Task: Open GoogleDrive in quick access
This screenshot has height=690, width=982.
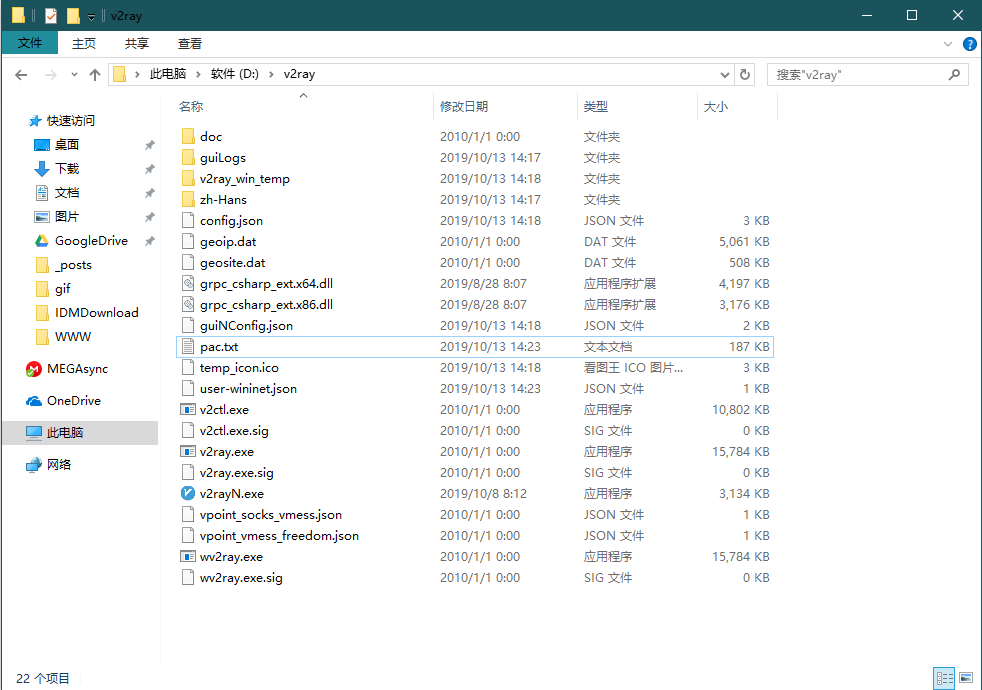Action: pyautogui.click(x=81, y=241)
